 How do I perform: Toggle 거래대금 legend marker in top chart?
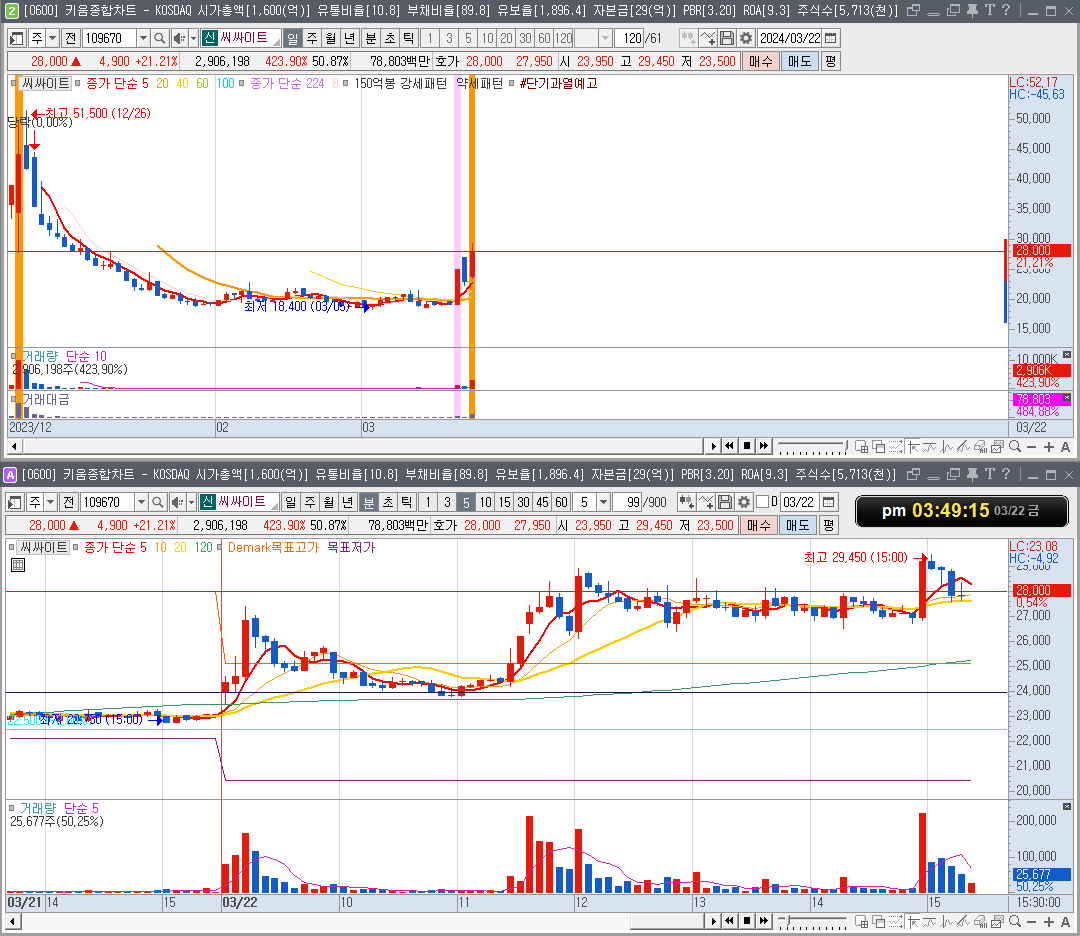[x=14, y=399]
